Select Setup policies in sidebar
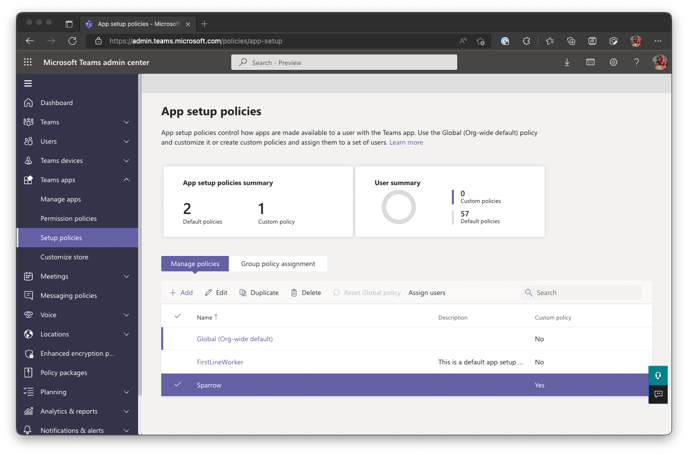 tap(77, 238)
